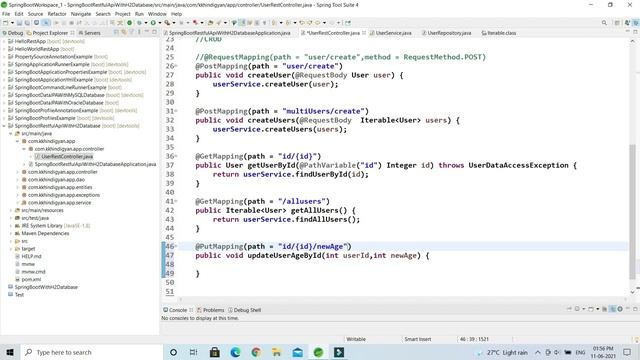Minimize the Project Explorer view
The height and width of the screenshot is (360, 640).
click(x=147, y=32)
